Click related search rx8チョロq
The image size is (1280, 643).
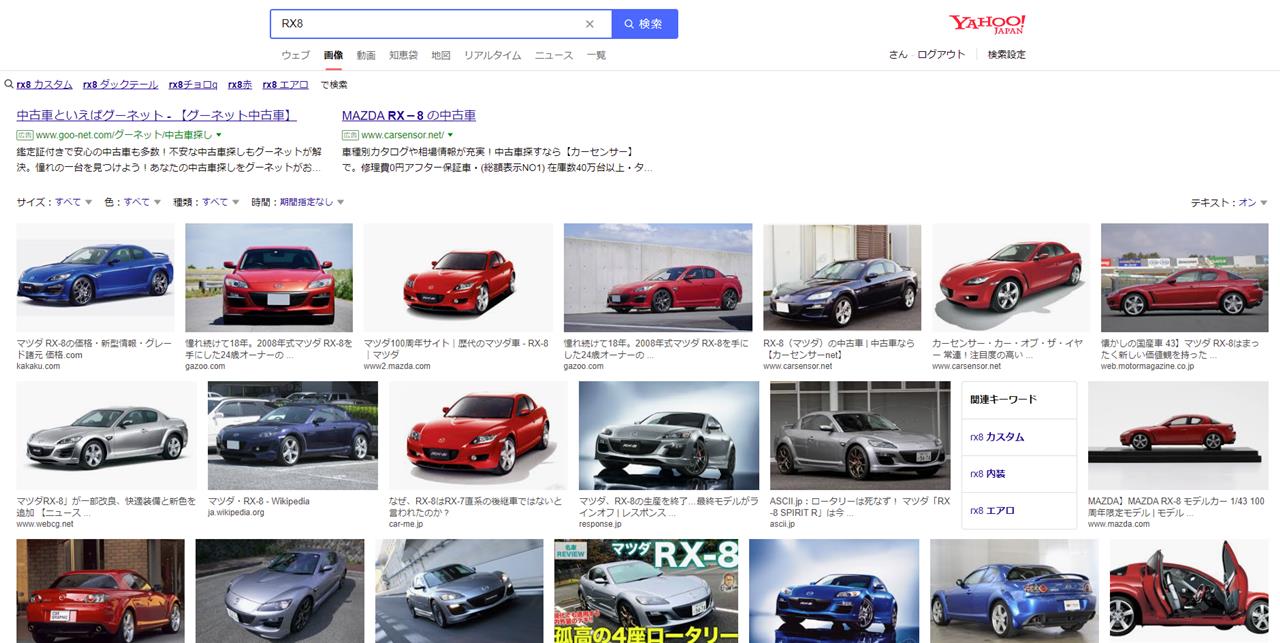pos(193,85)
